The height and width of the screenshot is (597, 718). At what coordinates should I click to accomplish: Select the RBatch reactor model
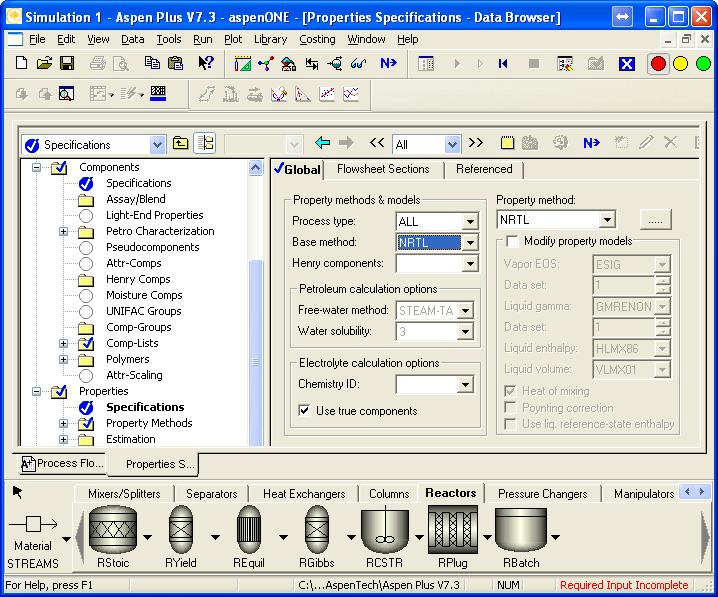(x=521, y=530)
